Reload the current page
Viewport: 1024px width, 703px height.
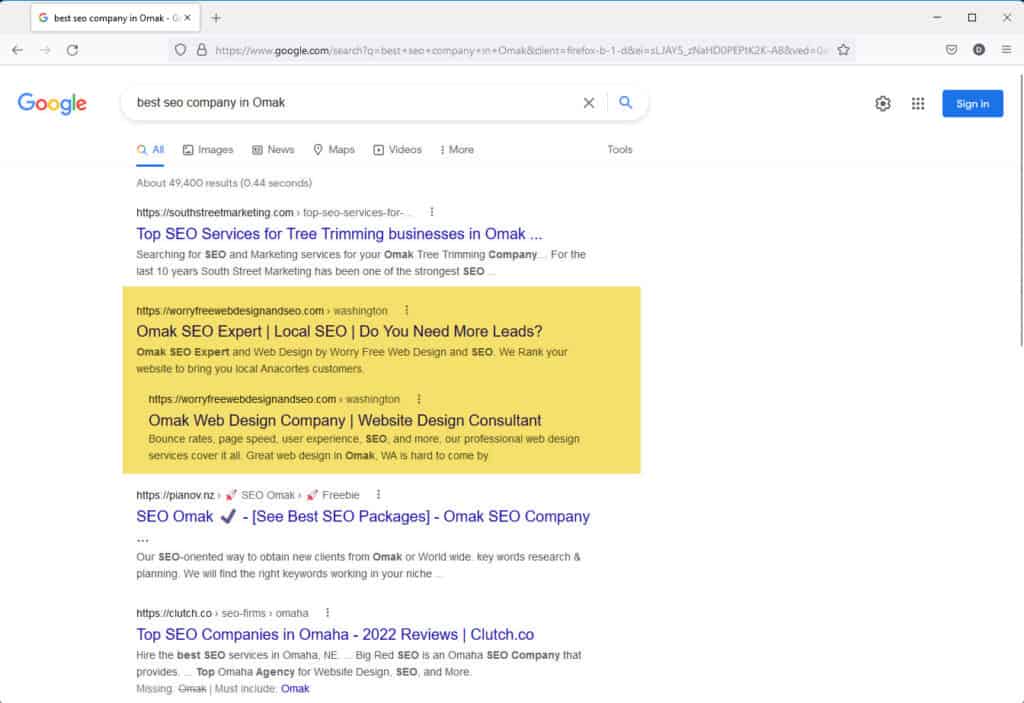click(72, 50)
